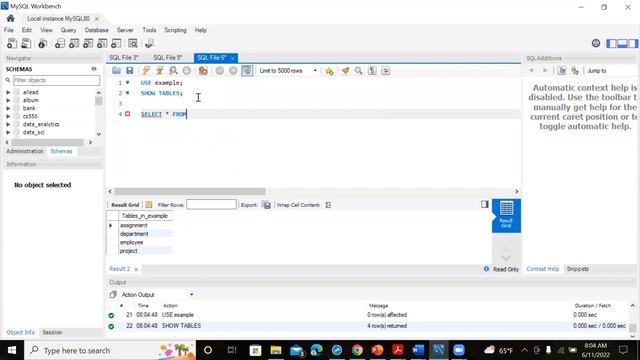Refresh schemas list icon
This screenshot has width=640, height=360.
click(94, 69)
